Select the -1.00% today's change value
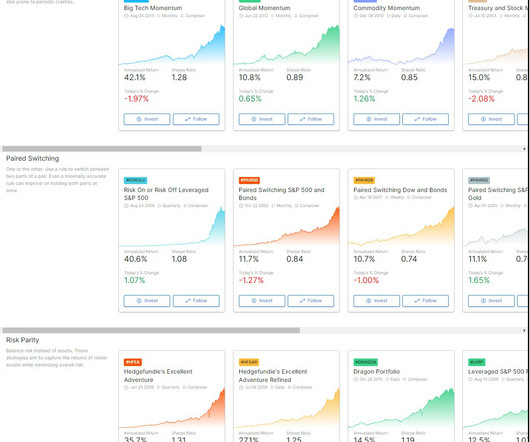Viewport: 530px width, 442px height. click(366, 280)
